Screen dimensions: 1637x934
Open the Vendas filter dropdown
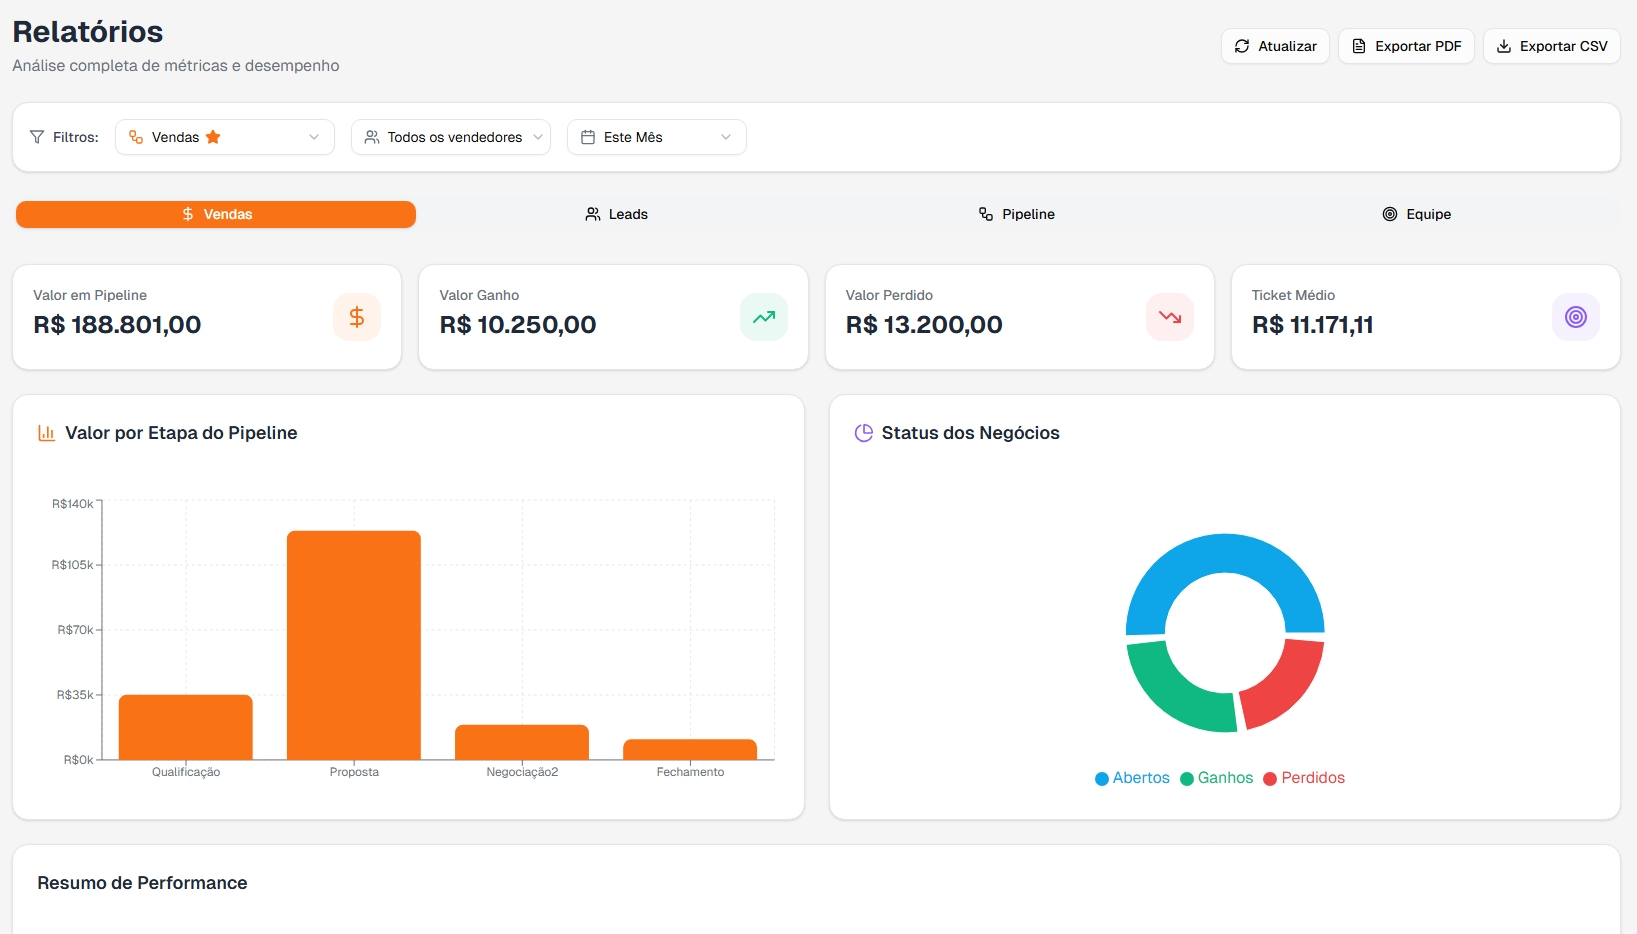(x=224, y=137)
